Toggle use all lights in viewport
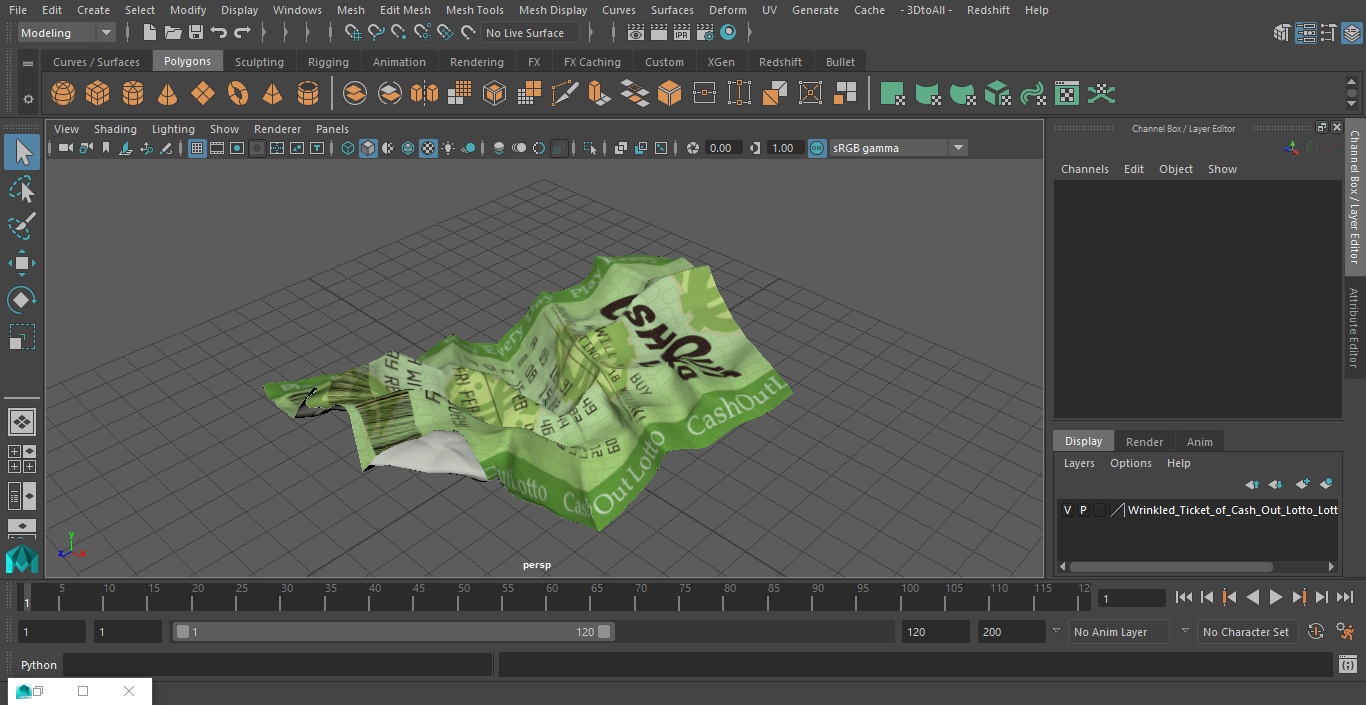The image size is (1366, 705). [x=448, y=148]
